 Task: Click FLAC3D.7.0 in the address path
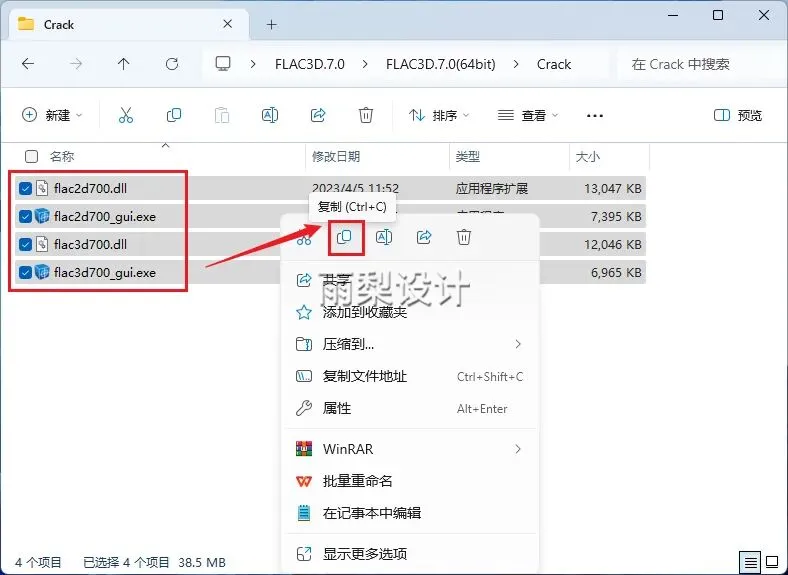tap(310, 64)
